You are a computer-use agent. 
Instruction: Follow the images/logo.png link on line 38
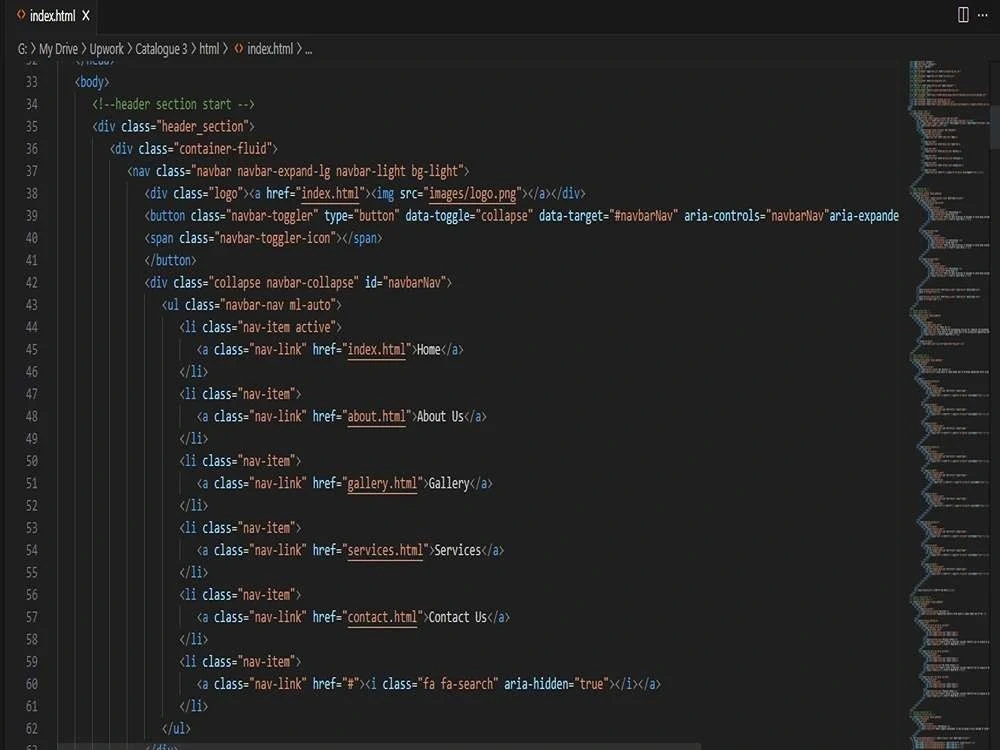click(x=472, y=193)
